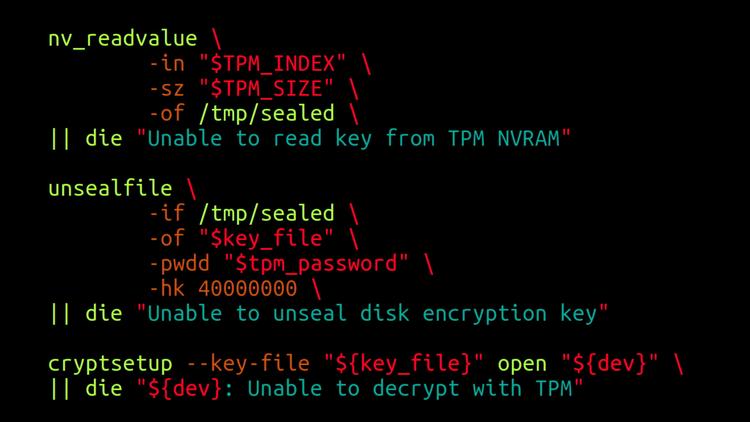
Task: Click /tmp/sealed after the -if flag
Action: coord(266,213)
